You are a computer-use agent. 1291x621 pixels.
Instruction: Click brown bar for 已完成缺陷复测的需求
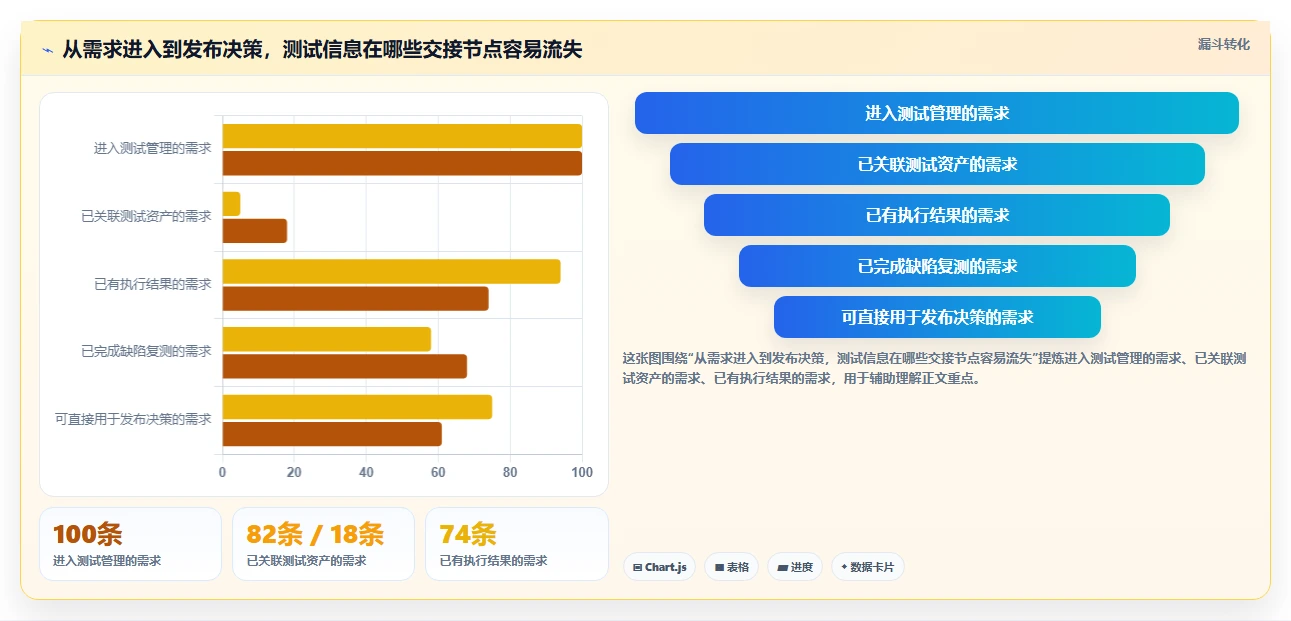click(344, 366)
